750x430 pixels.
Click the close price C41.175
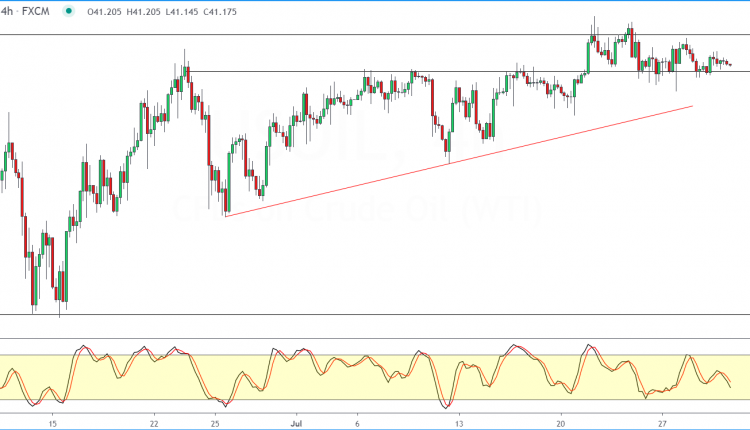pyautogui.click(x=220, y=11)
